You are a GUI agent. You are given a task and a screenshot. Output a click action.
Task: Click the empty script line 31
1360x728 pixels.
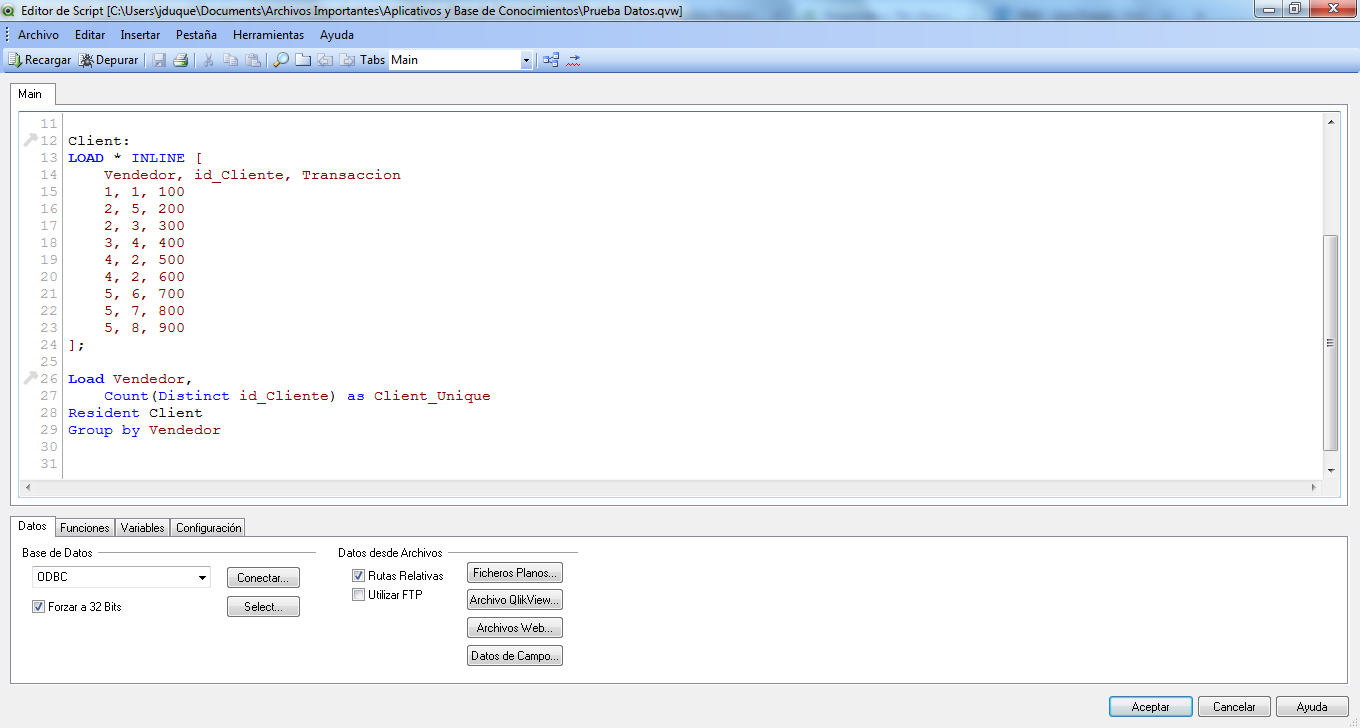690,464
